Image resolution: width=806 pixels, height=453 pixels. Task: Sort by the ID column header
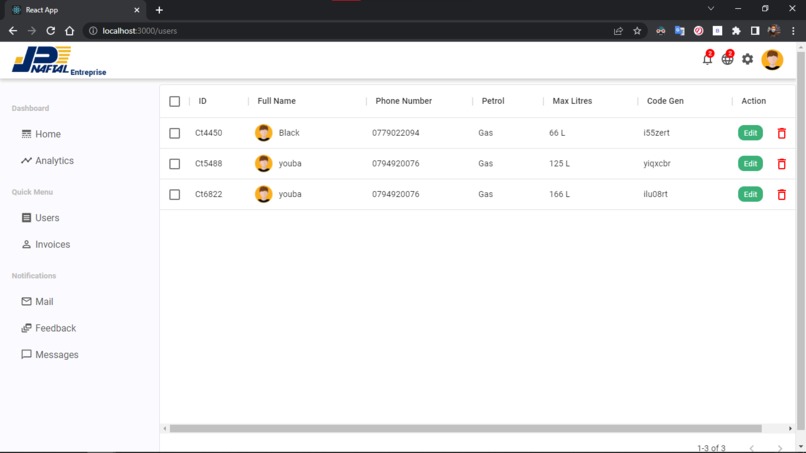click(203, 101)
